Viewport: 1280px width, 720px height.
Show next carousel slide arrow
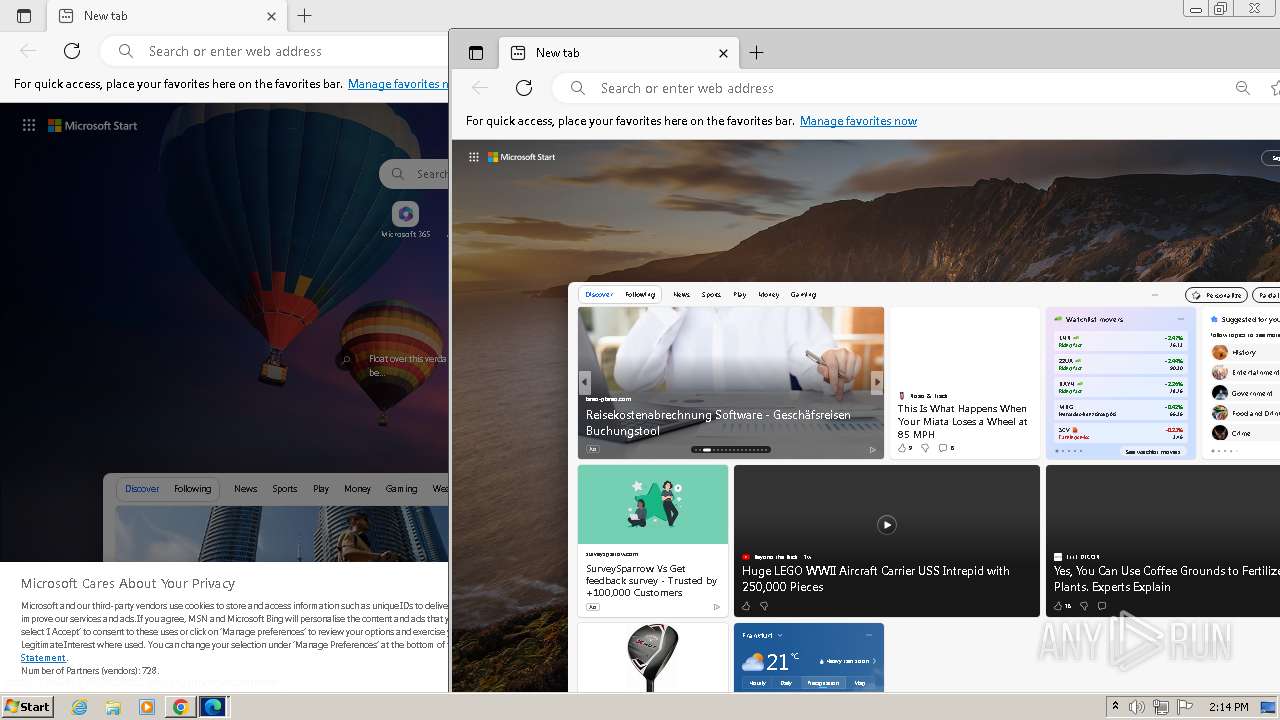coord(877,382)
